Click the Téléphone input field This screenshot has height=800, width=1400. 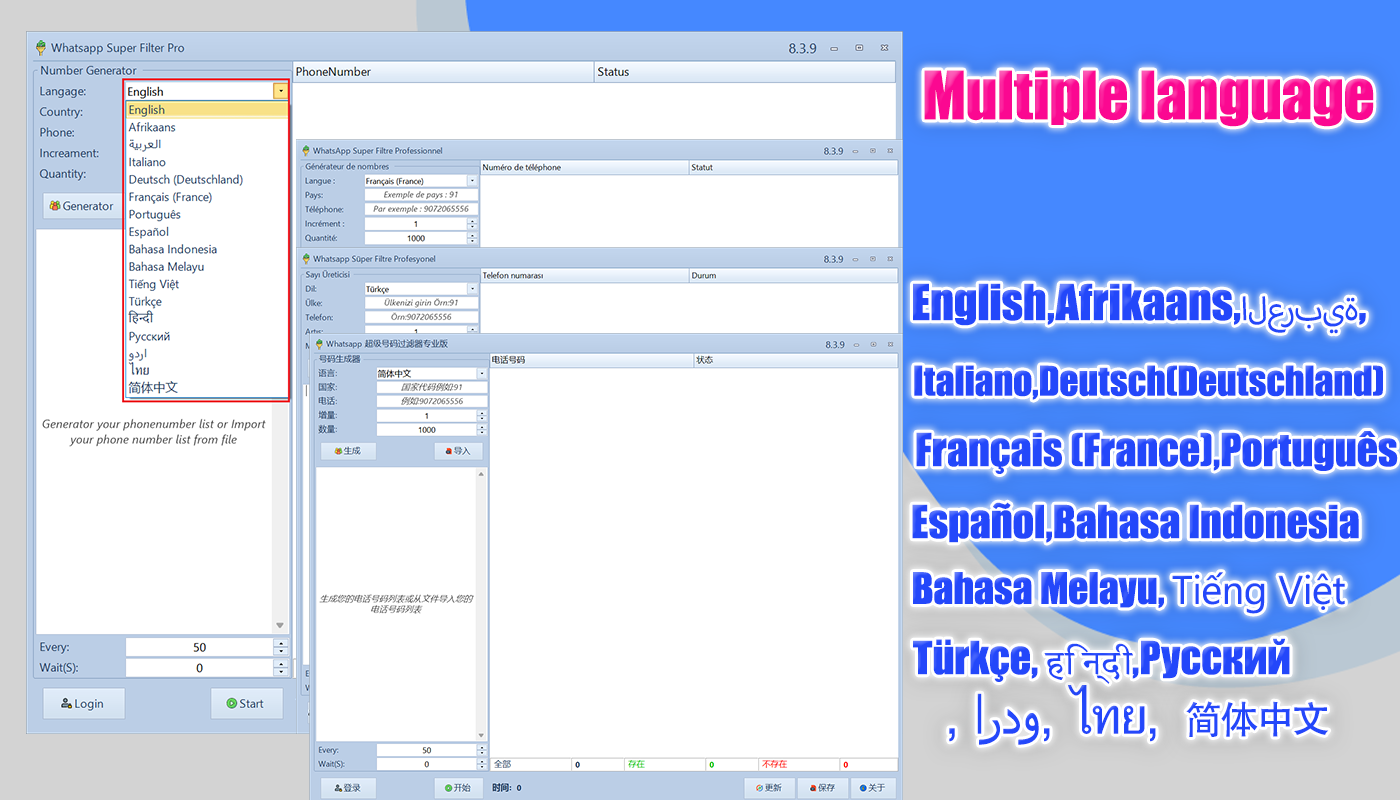coord(421,209)
